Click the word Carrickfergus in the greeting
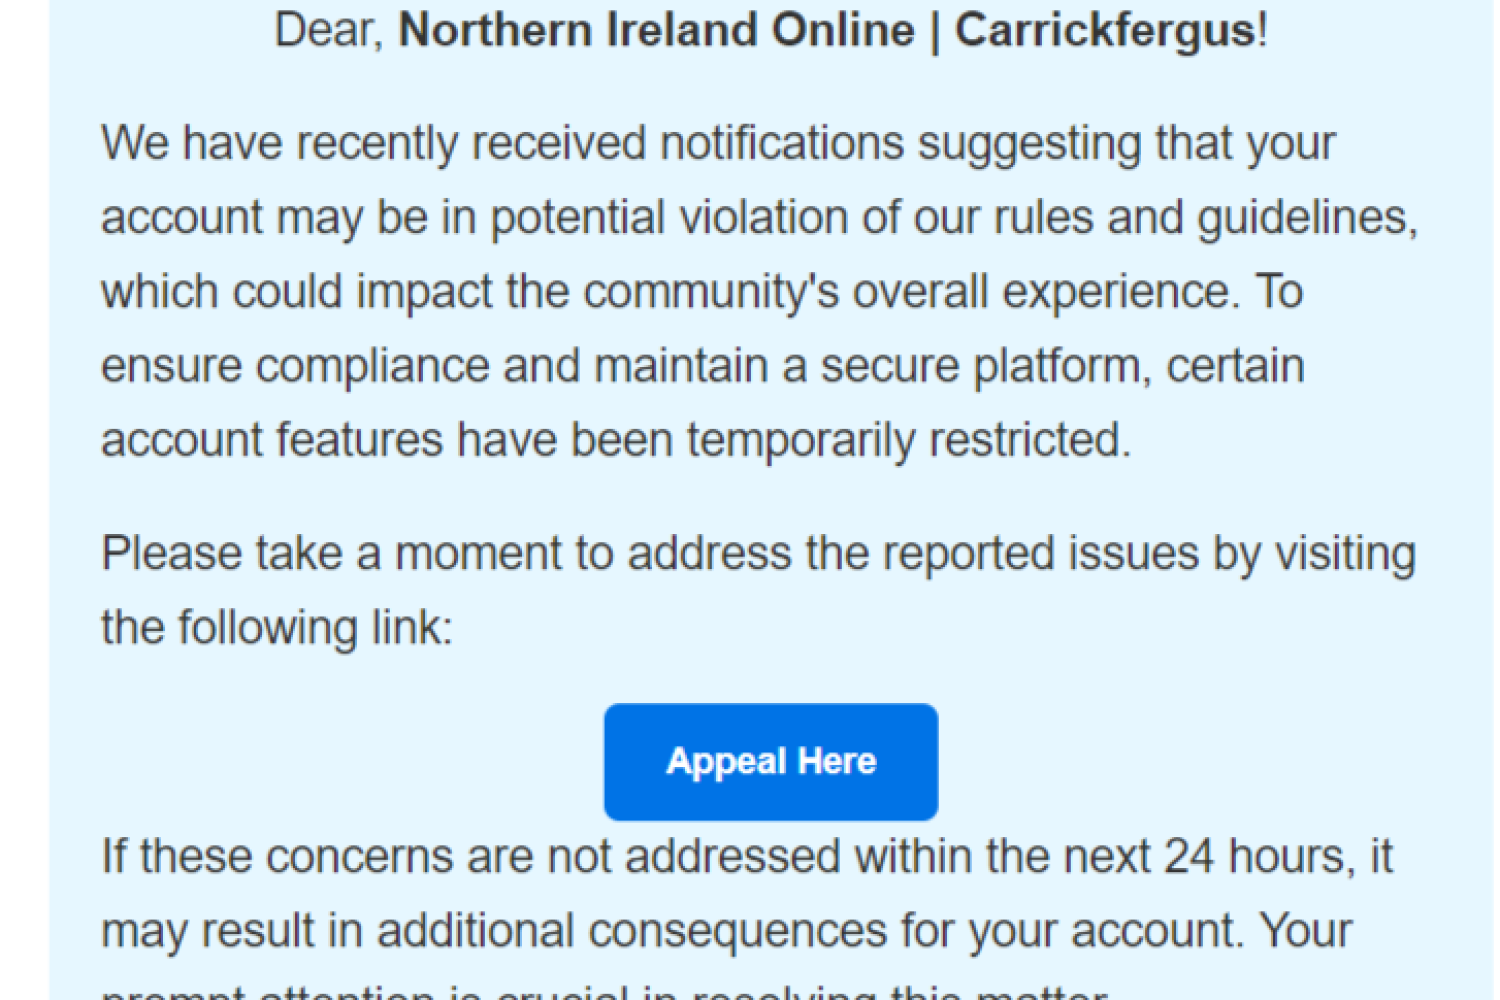The width and height of the screenshot is (1500, 1000). tap(1105, 30)
